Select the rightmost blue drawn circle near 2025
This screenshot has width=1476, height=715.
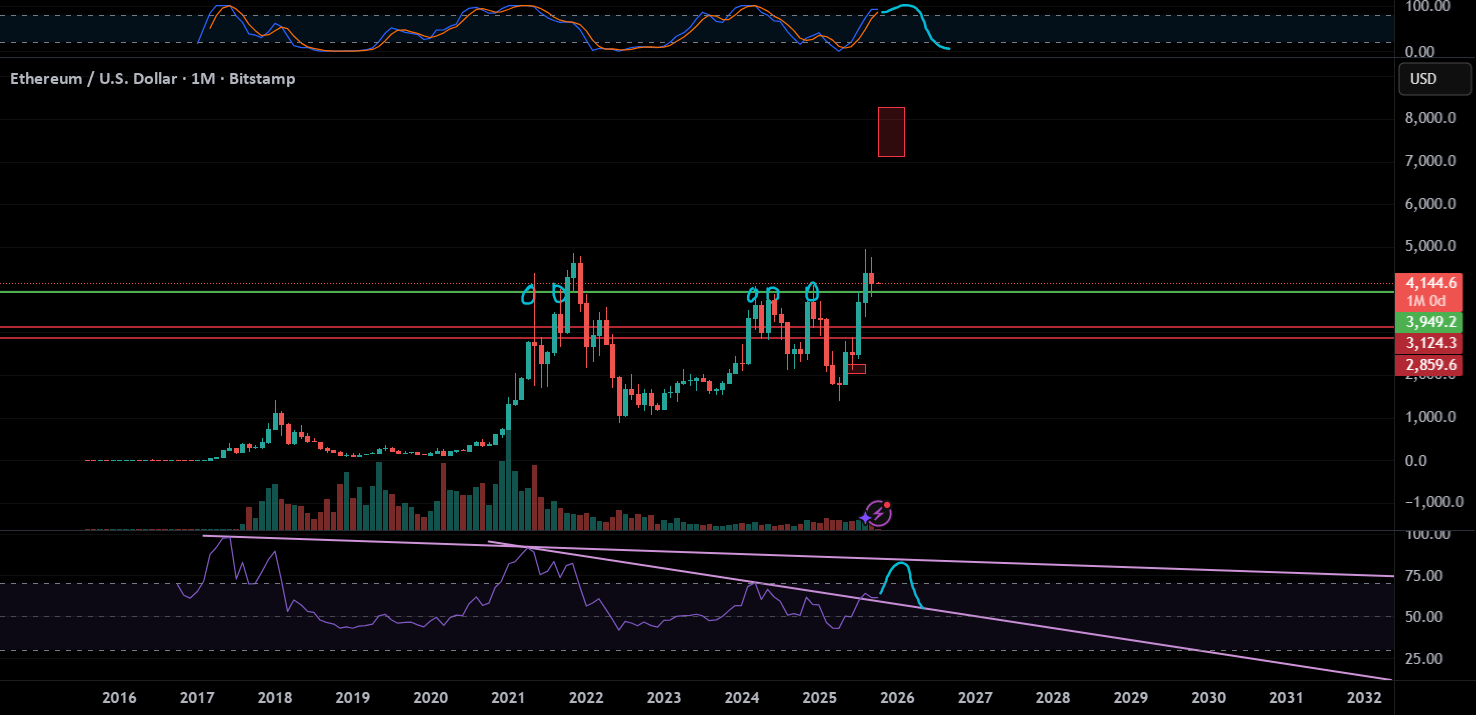click(812, 291)
